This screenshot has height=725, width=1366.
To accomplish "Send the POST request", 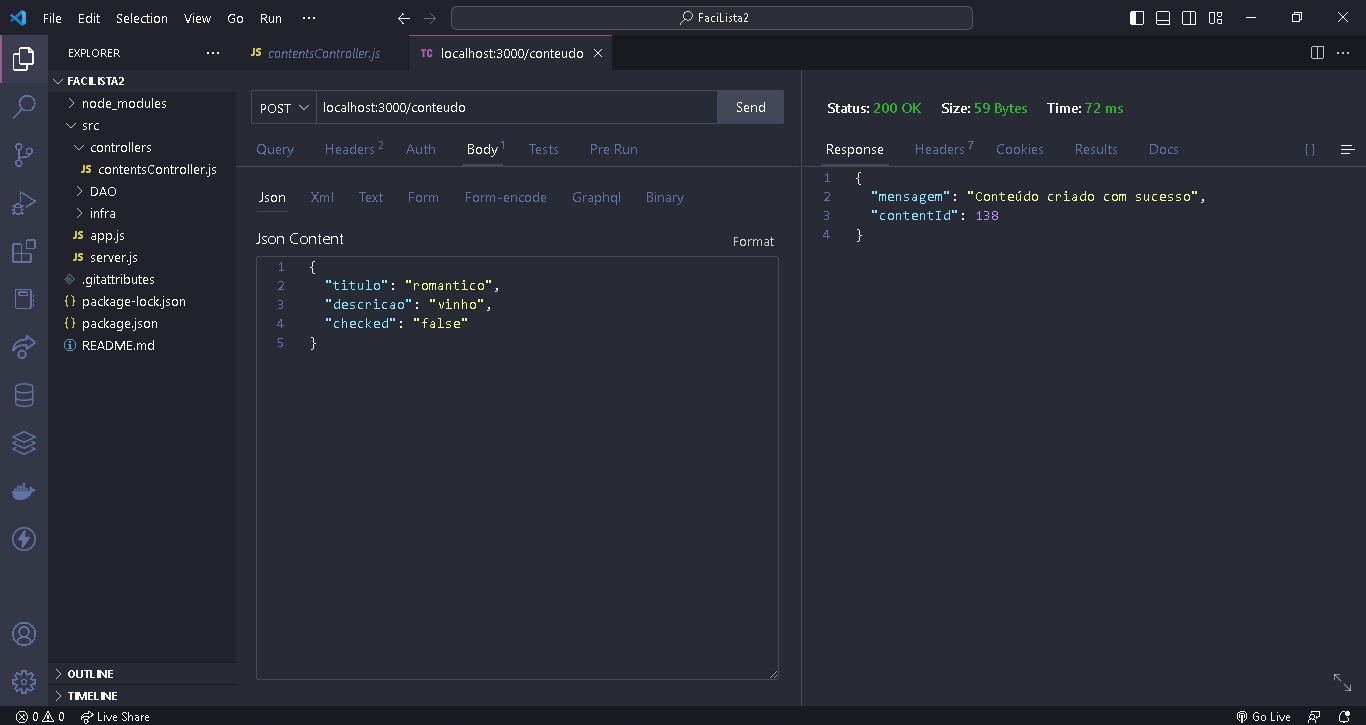I will 750,107.
